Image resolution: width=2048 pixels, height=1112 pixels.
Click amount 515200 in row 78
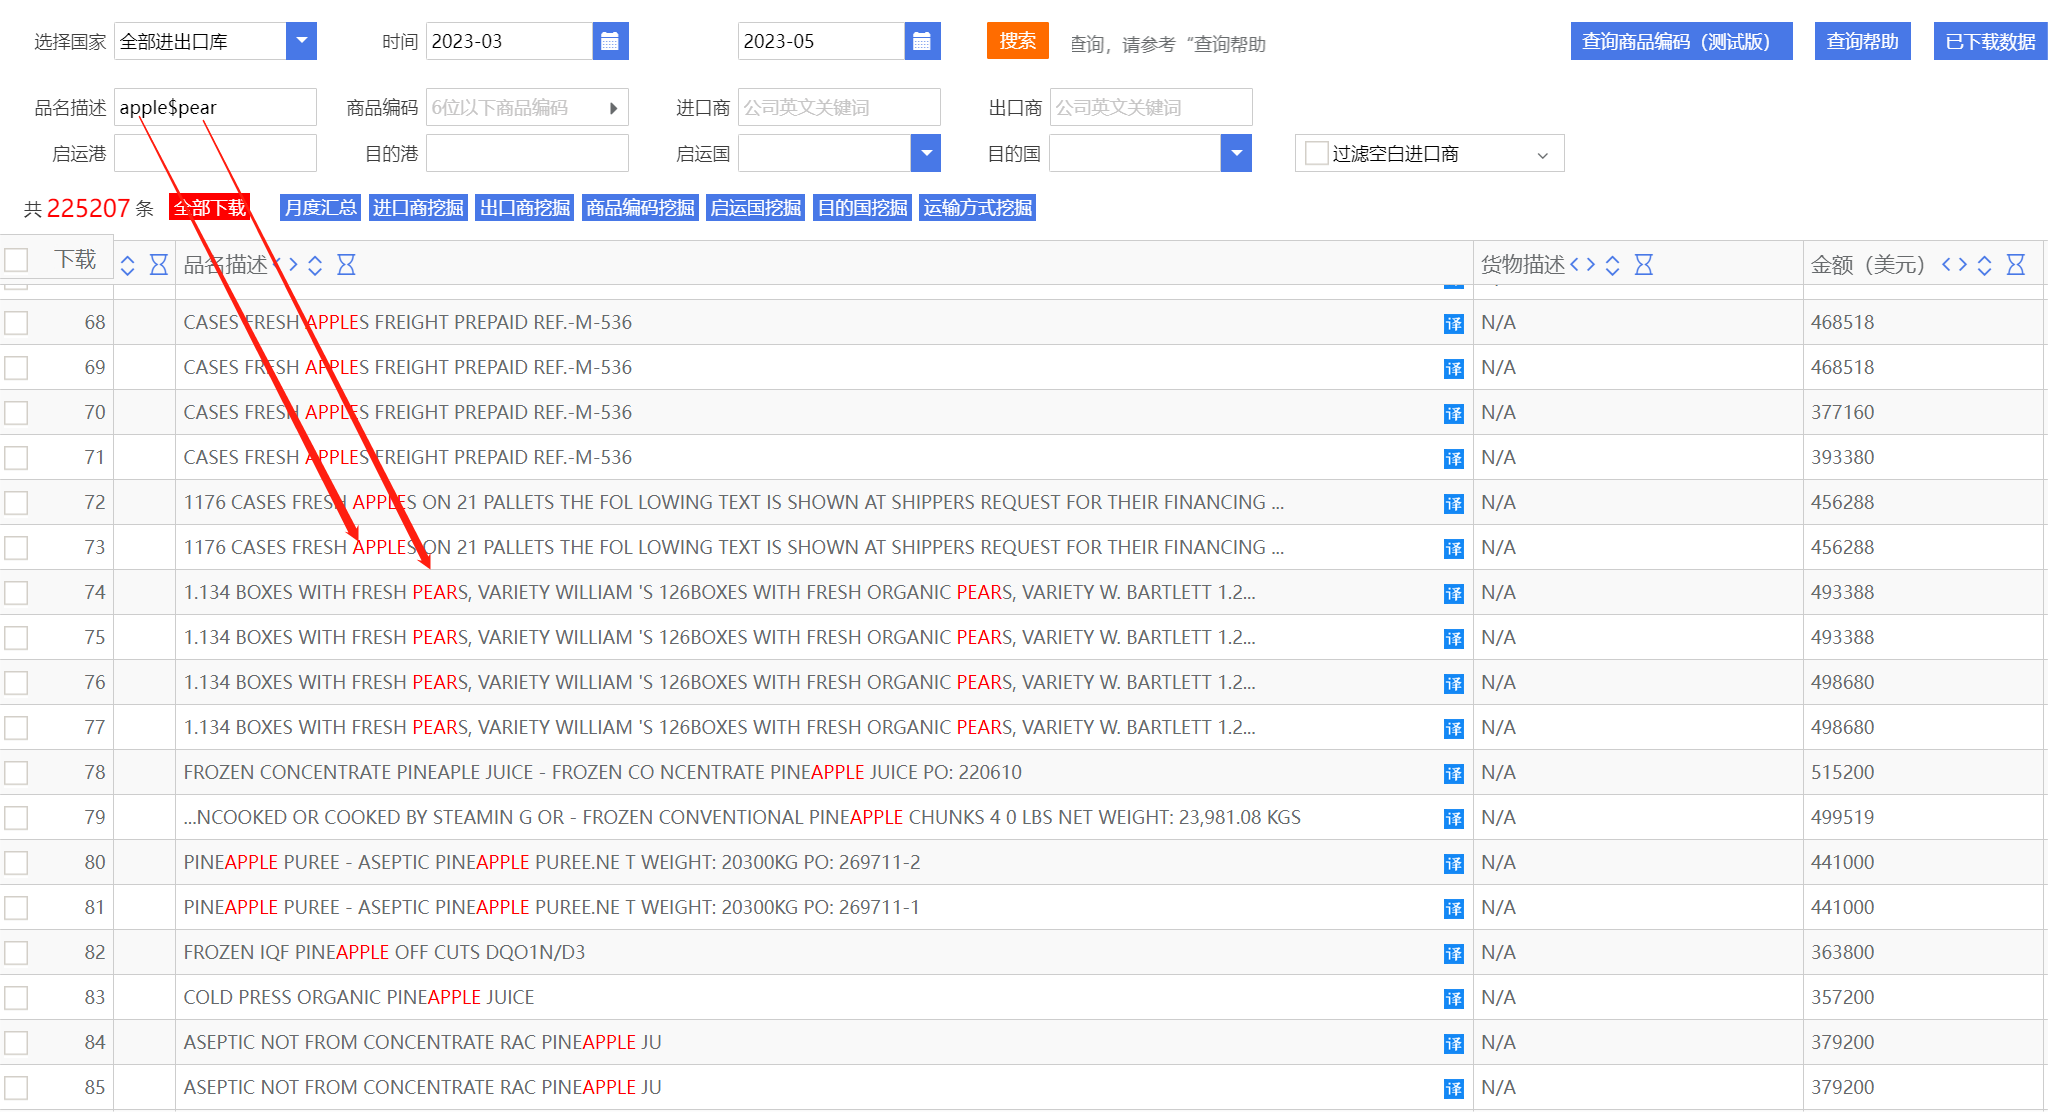click(x=1842, y=773)
